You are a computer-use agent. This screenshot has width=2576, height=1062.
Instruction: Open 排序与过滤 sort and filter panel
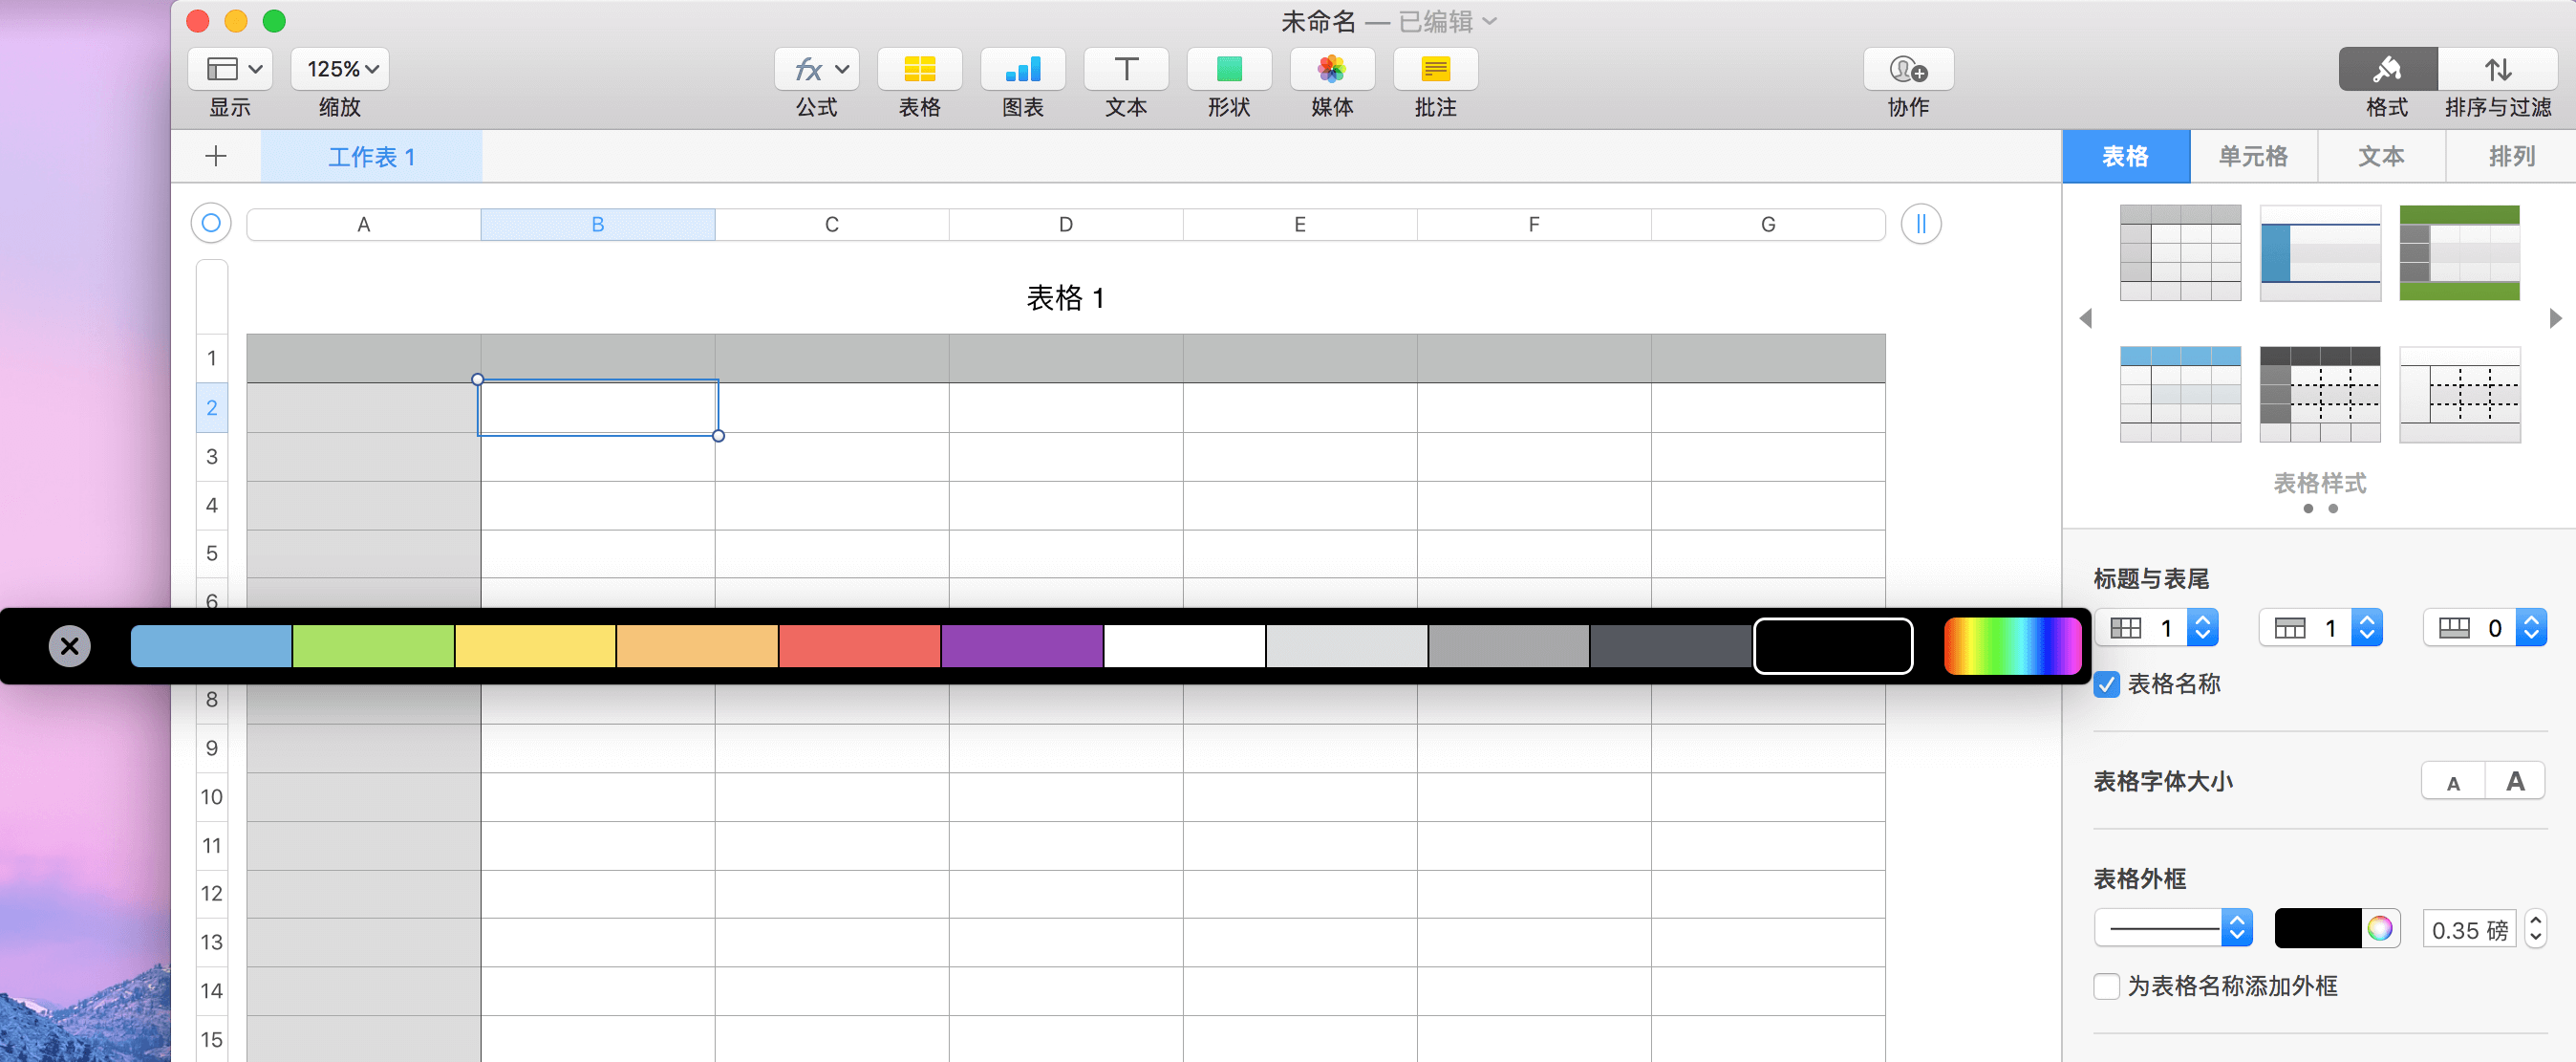[2497, 69]
